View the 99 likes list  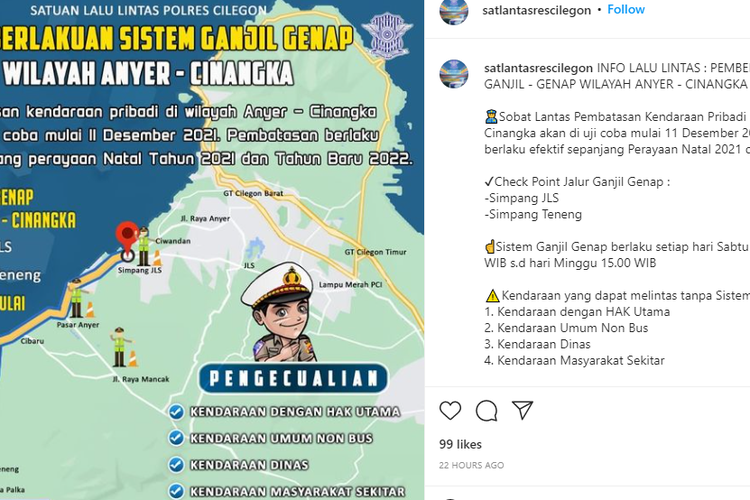click(x=460, y=444)
